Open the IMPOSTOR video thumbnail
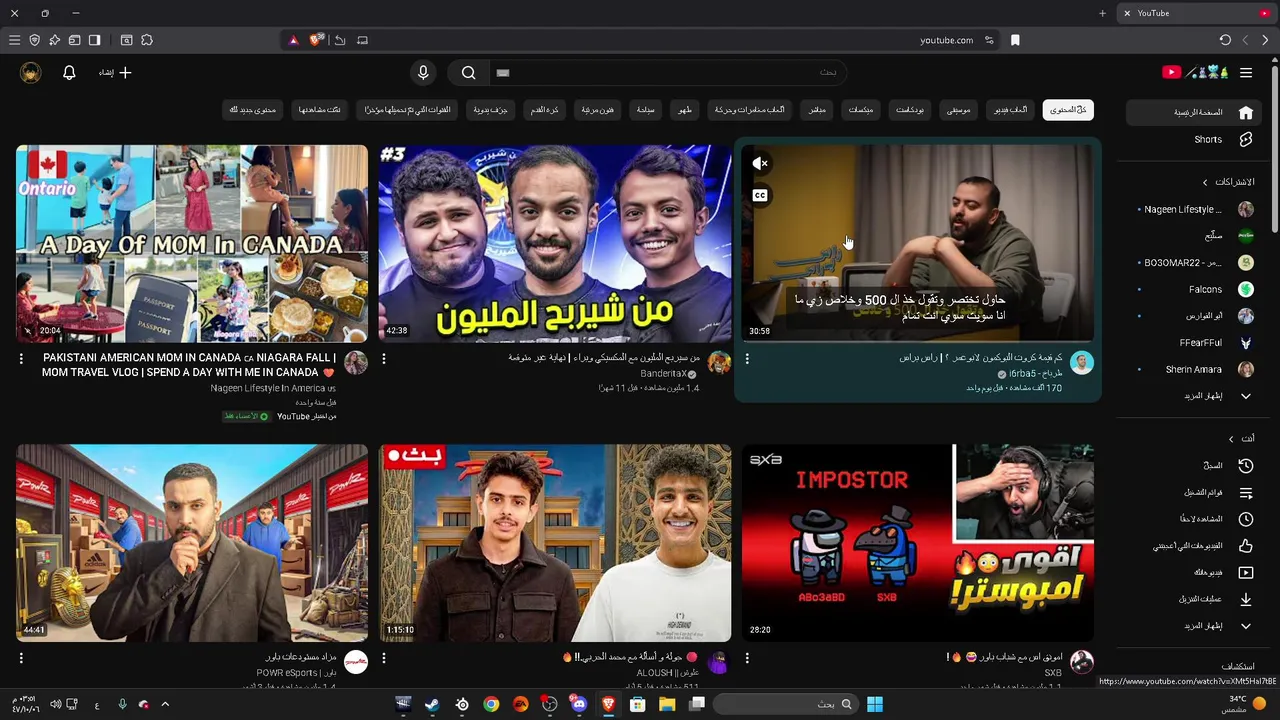Image resolution: width=1280 pixels, height=720 pixels. click(x=918, y=542)
